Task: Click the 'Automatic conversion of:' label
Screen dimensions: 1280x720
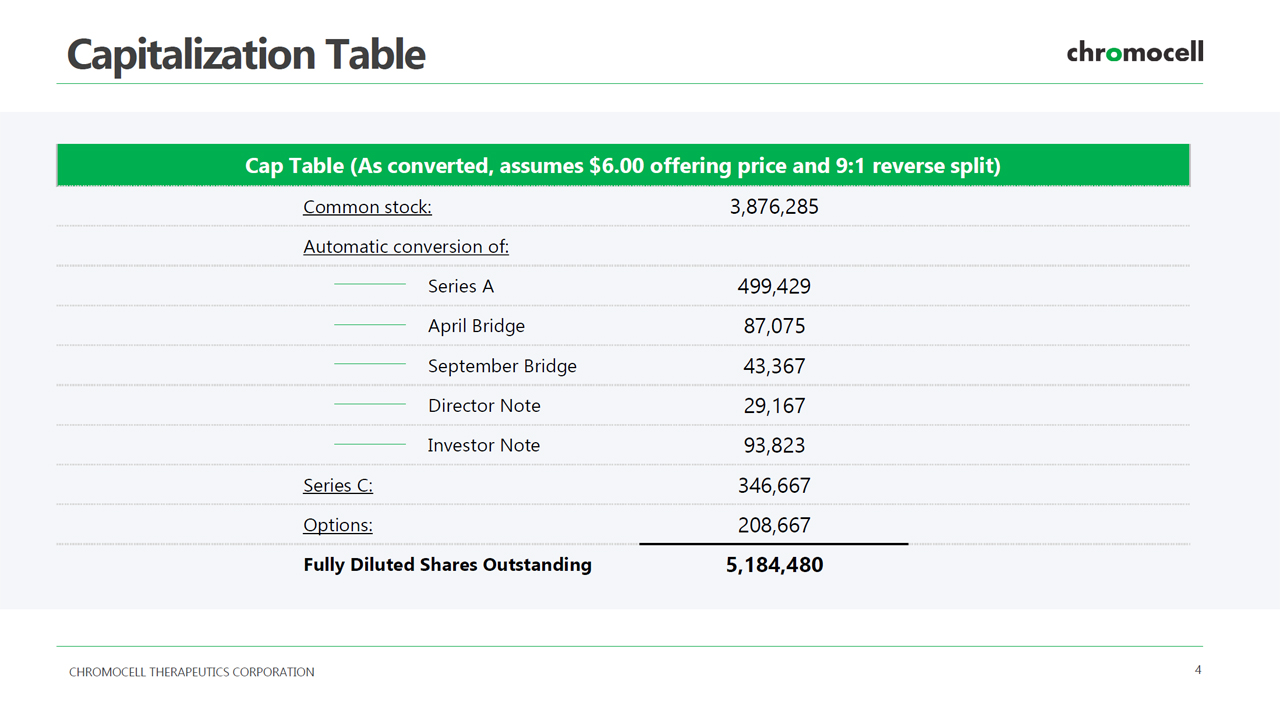Action: pos(406,247)
